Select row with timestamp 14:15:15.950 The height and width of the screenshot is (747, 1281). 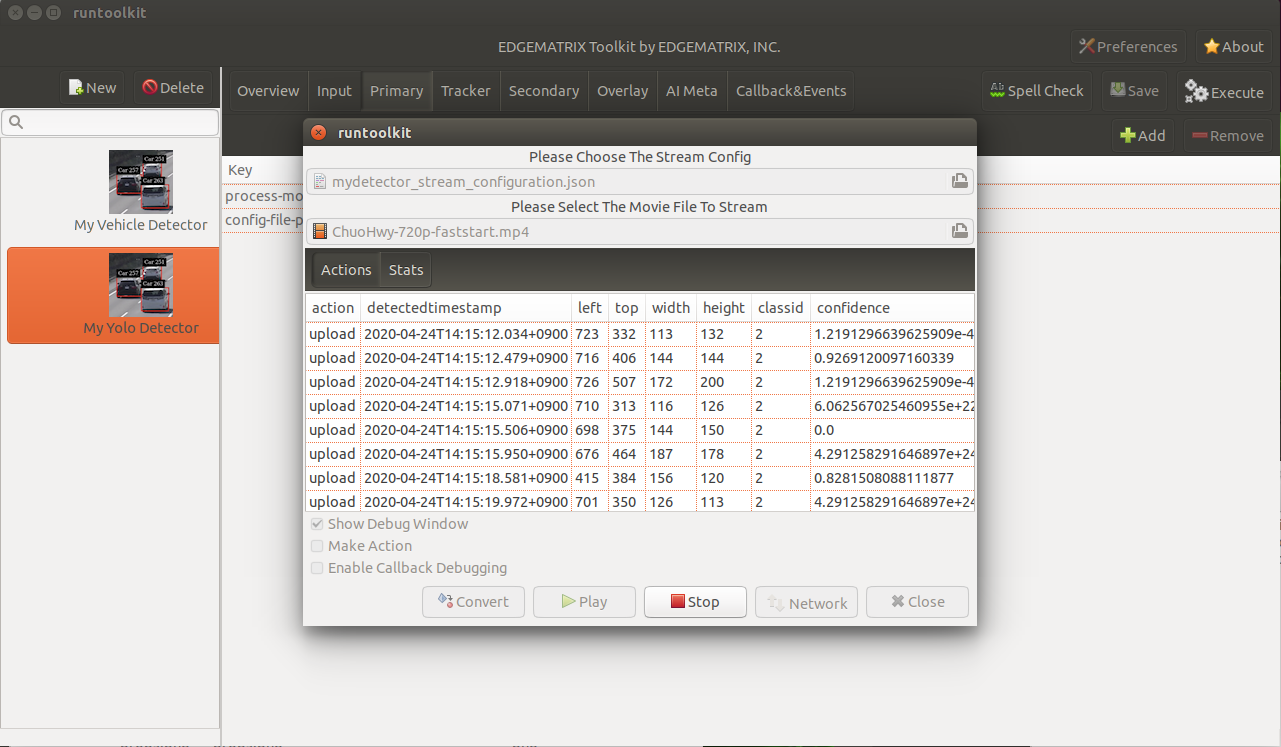pyautogui.click(x=640, y=454)
